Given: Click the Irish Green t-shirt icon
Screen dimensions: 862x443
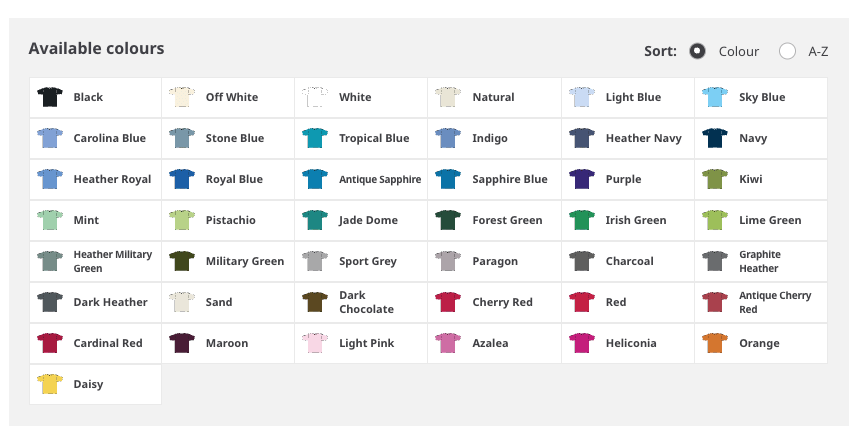Looking at the screenshot, I should click(x=581, y=220).
